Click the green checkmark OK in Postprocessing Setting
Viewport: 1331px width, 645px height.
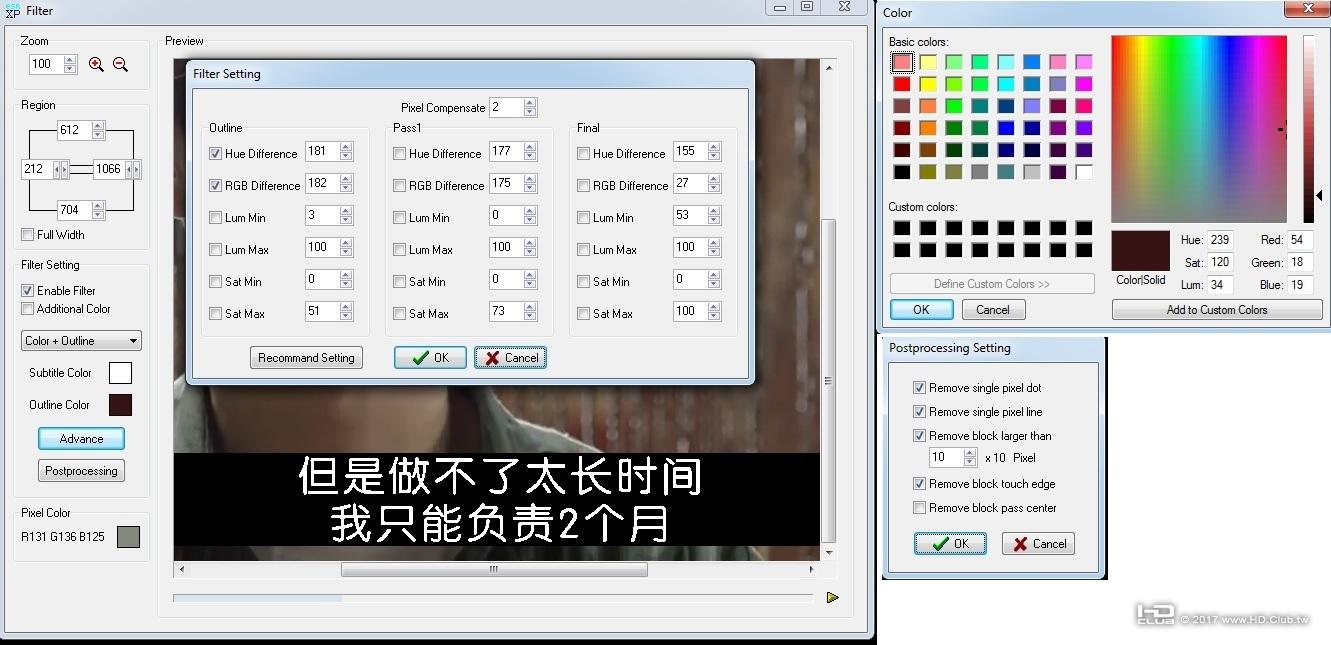(948, 543)
